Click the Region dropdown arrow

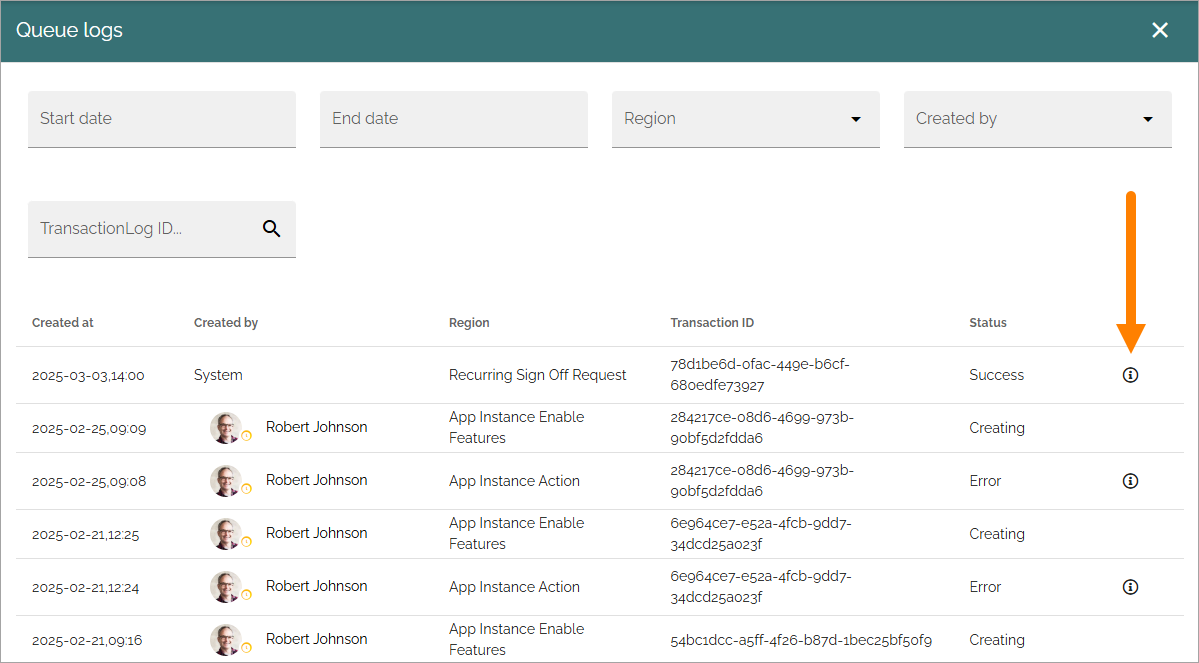click(x=856, y=119)
